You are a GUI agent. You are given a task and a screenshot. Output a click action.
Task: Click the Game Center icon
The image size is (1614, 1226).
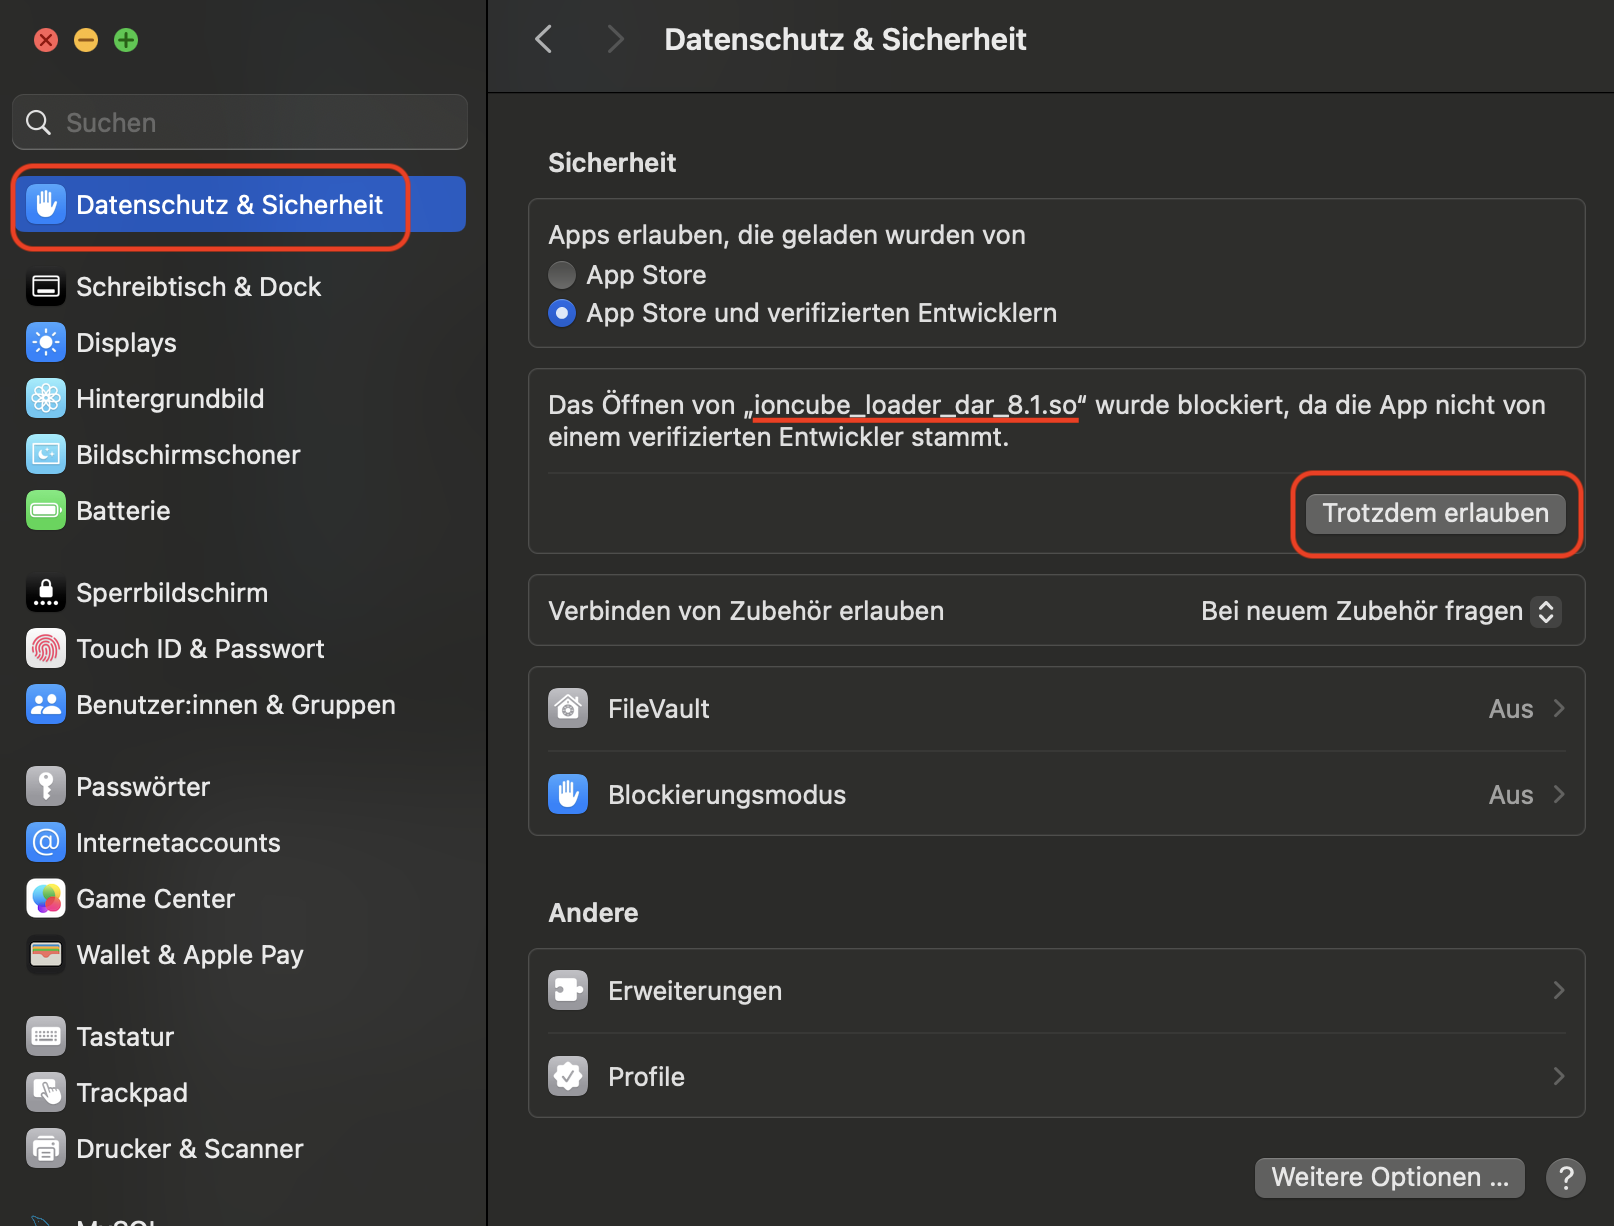tap(46, 899)
